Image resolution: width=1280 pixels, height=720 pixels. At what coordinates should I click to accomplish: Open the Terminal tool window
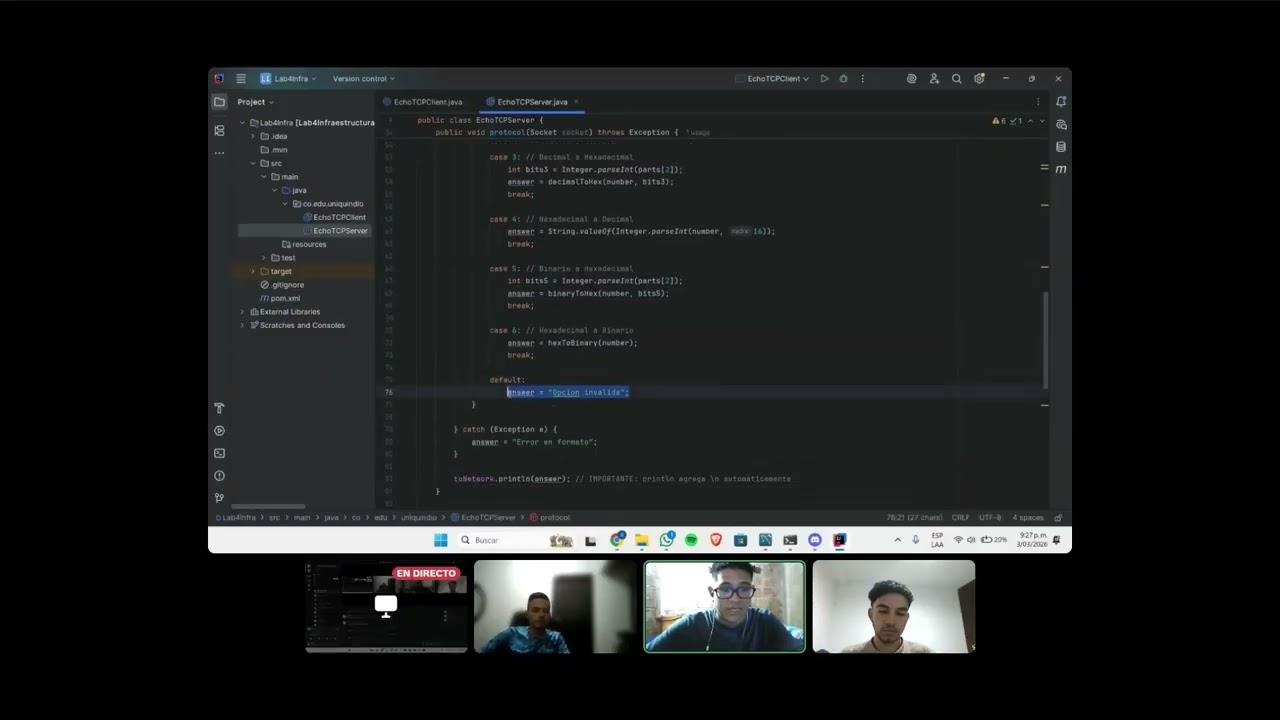click(x=219, y=453)
